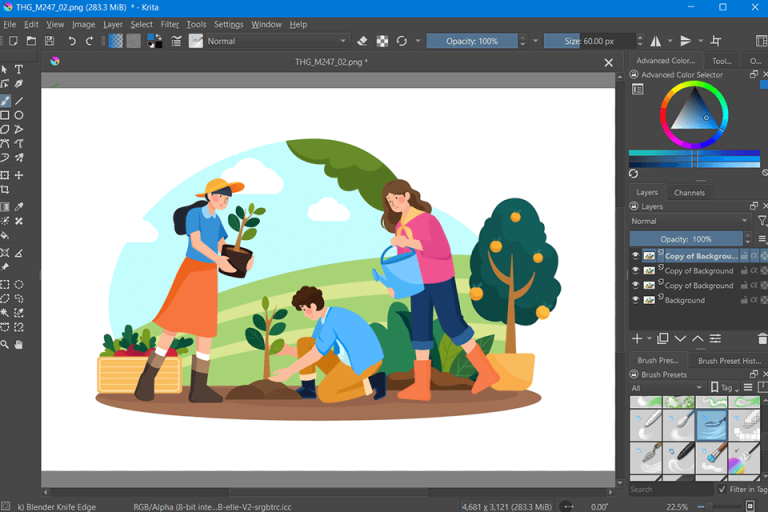Click the brush preset Search field
The image size is (768, 512).
click(x=671, y=489)
